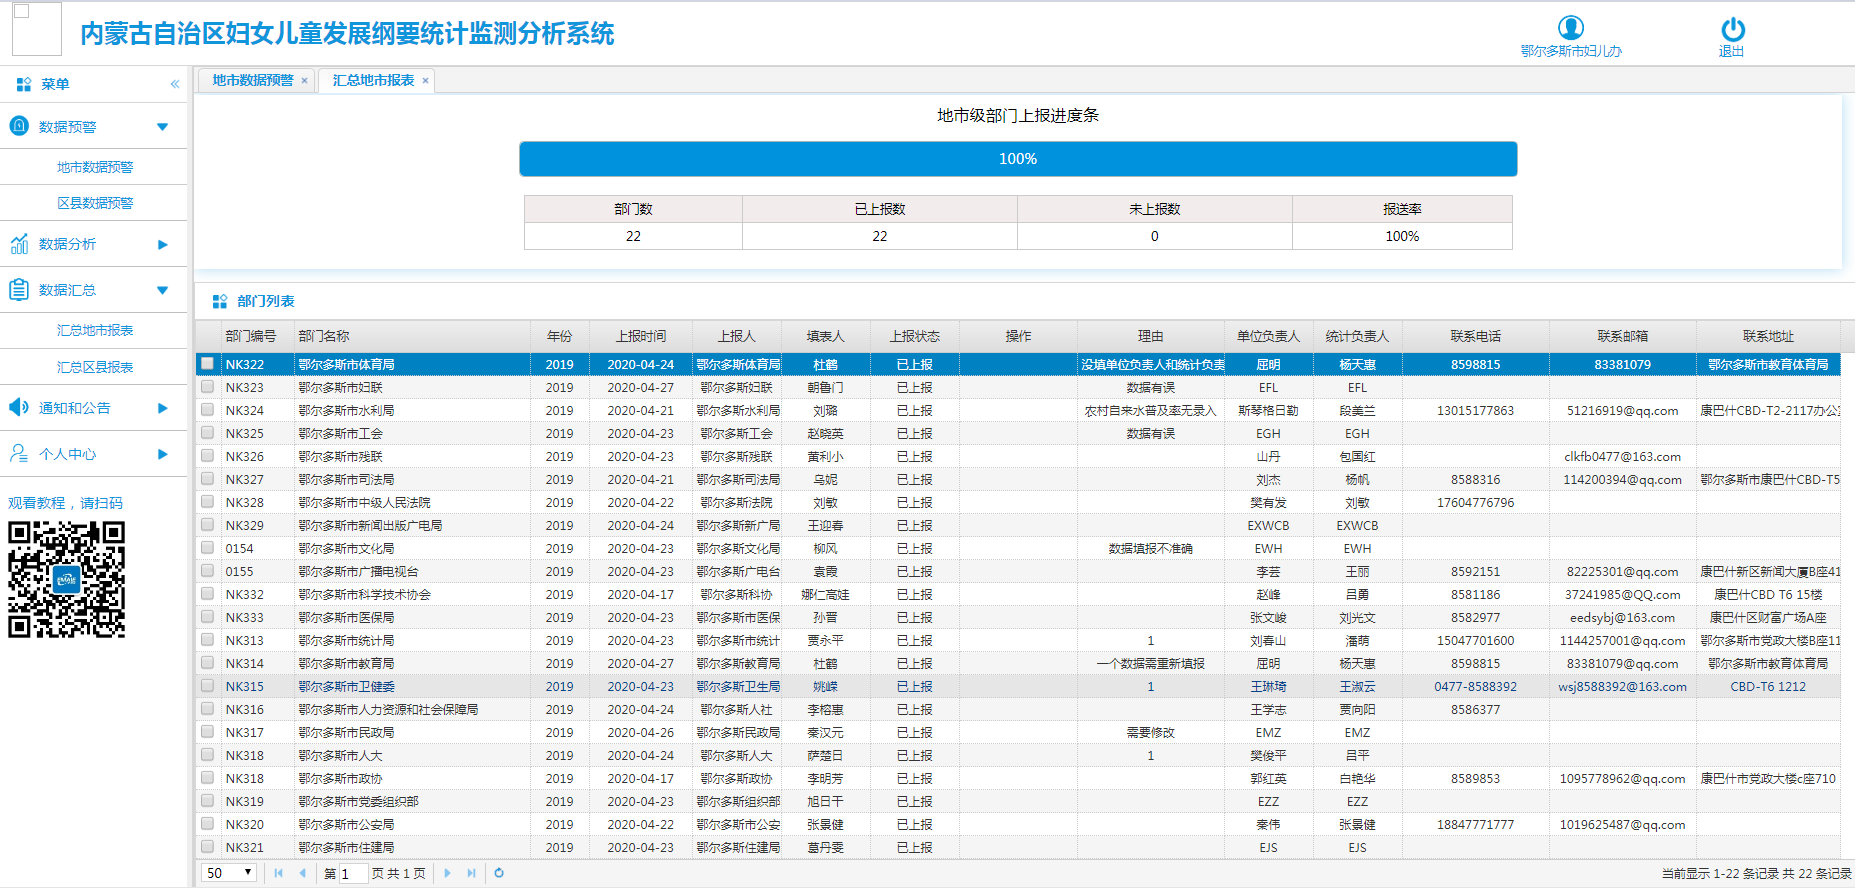Screen dimensions: 1855x888
Task: Click the logo placeholder in header
Action: (37, 28)
